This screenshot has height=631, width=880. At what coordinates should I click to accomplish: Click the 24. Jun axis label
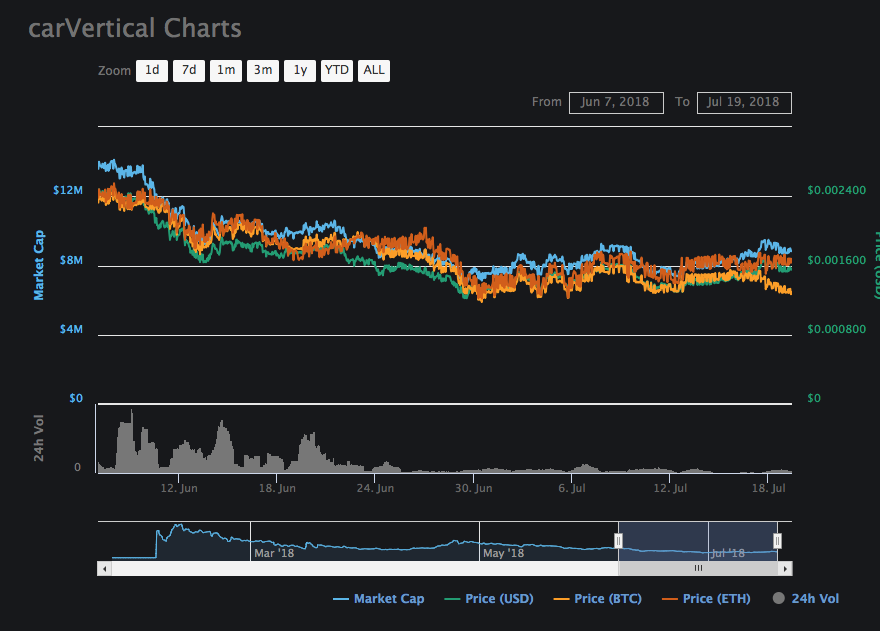coord(375,488)
